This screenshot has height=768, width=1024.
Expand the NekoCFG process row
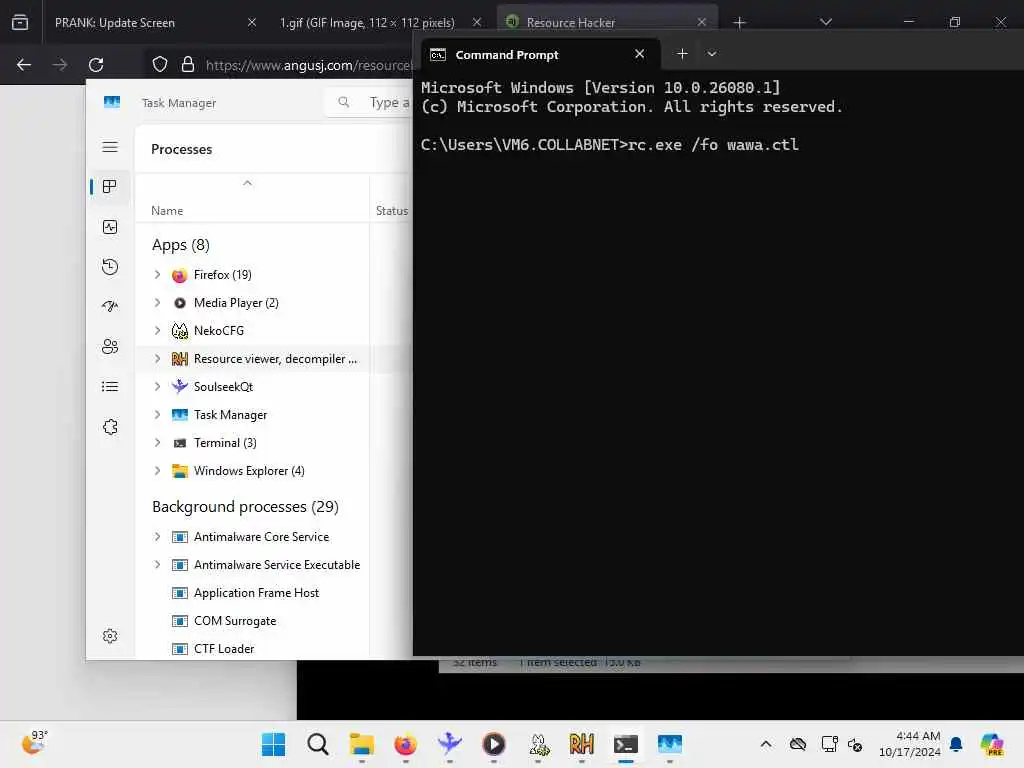tap(157, 330)
